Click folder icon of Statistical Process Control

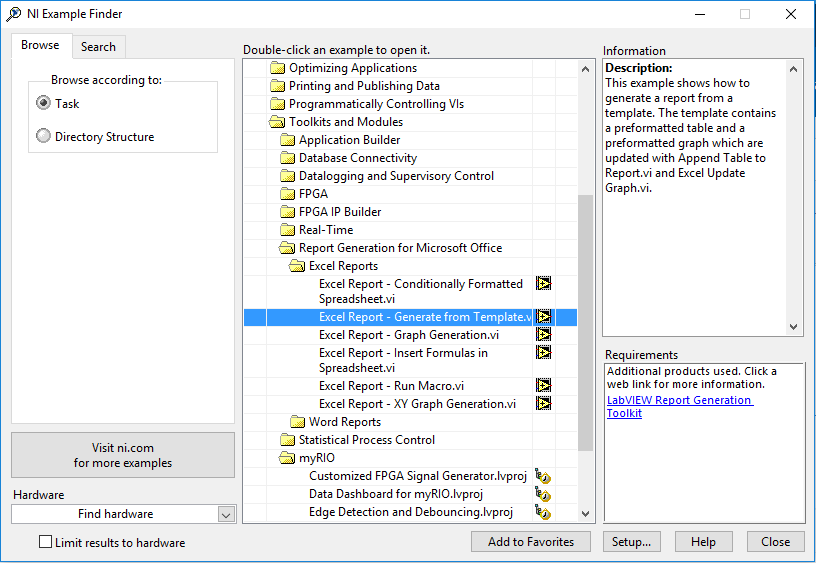tap(287, 440)
